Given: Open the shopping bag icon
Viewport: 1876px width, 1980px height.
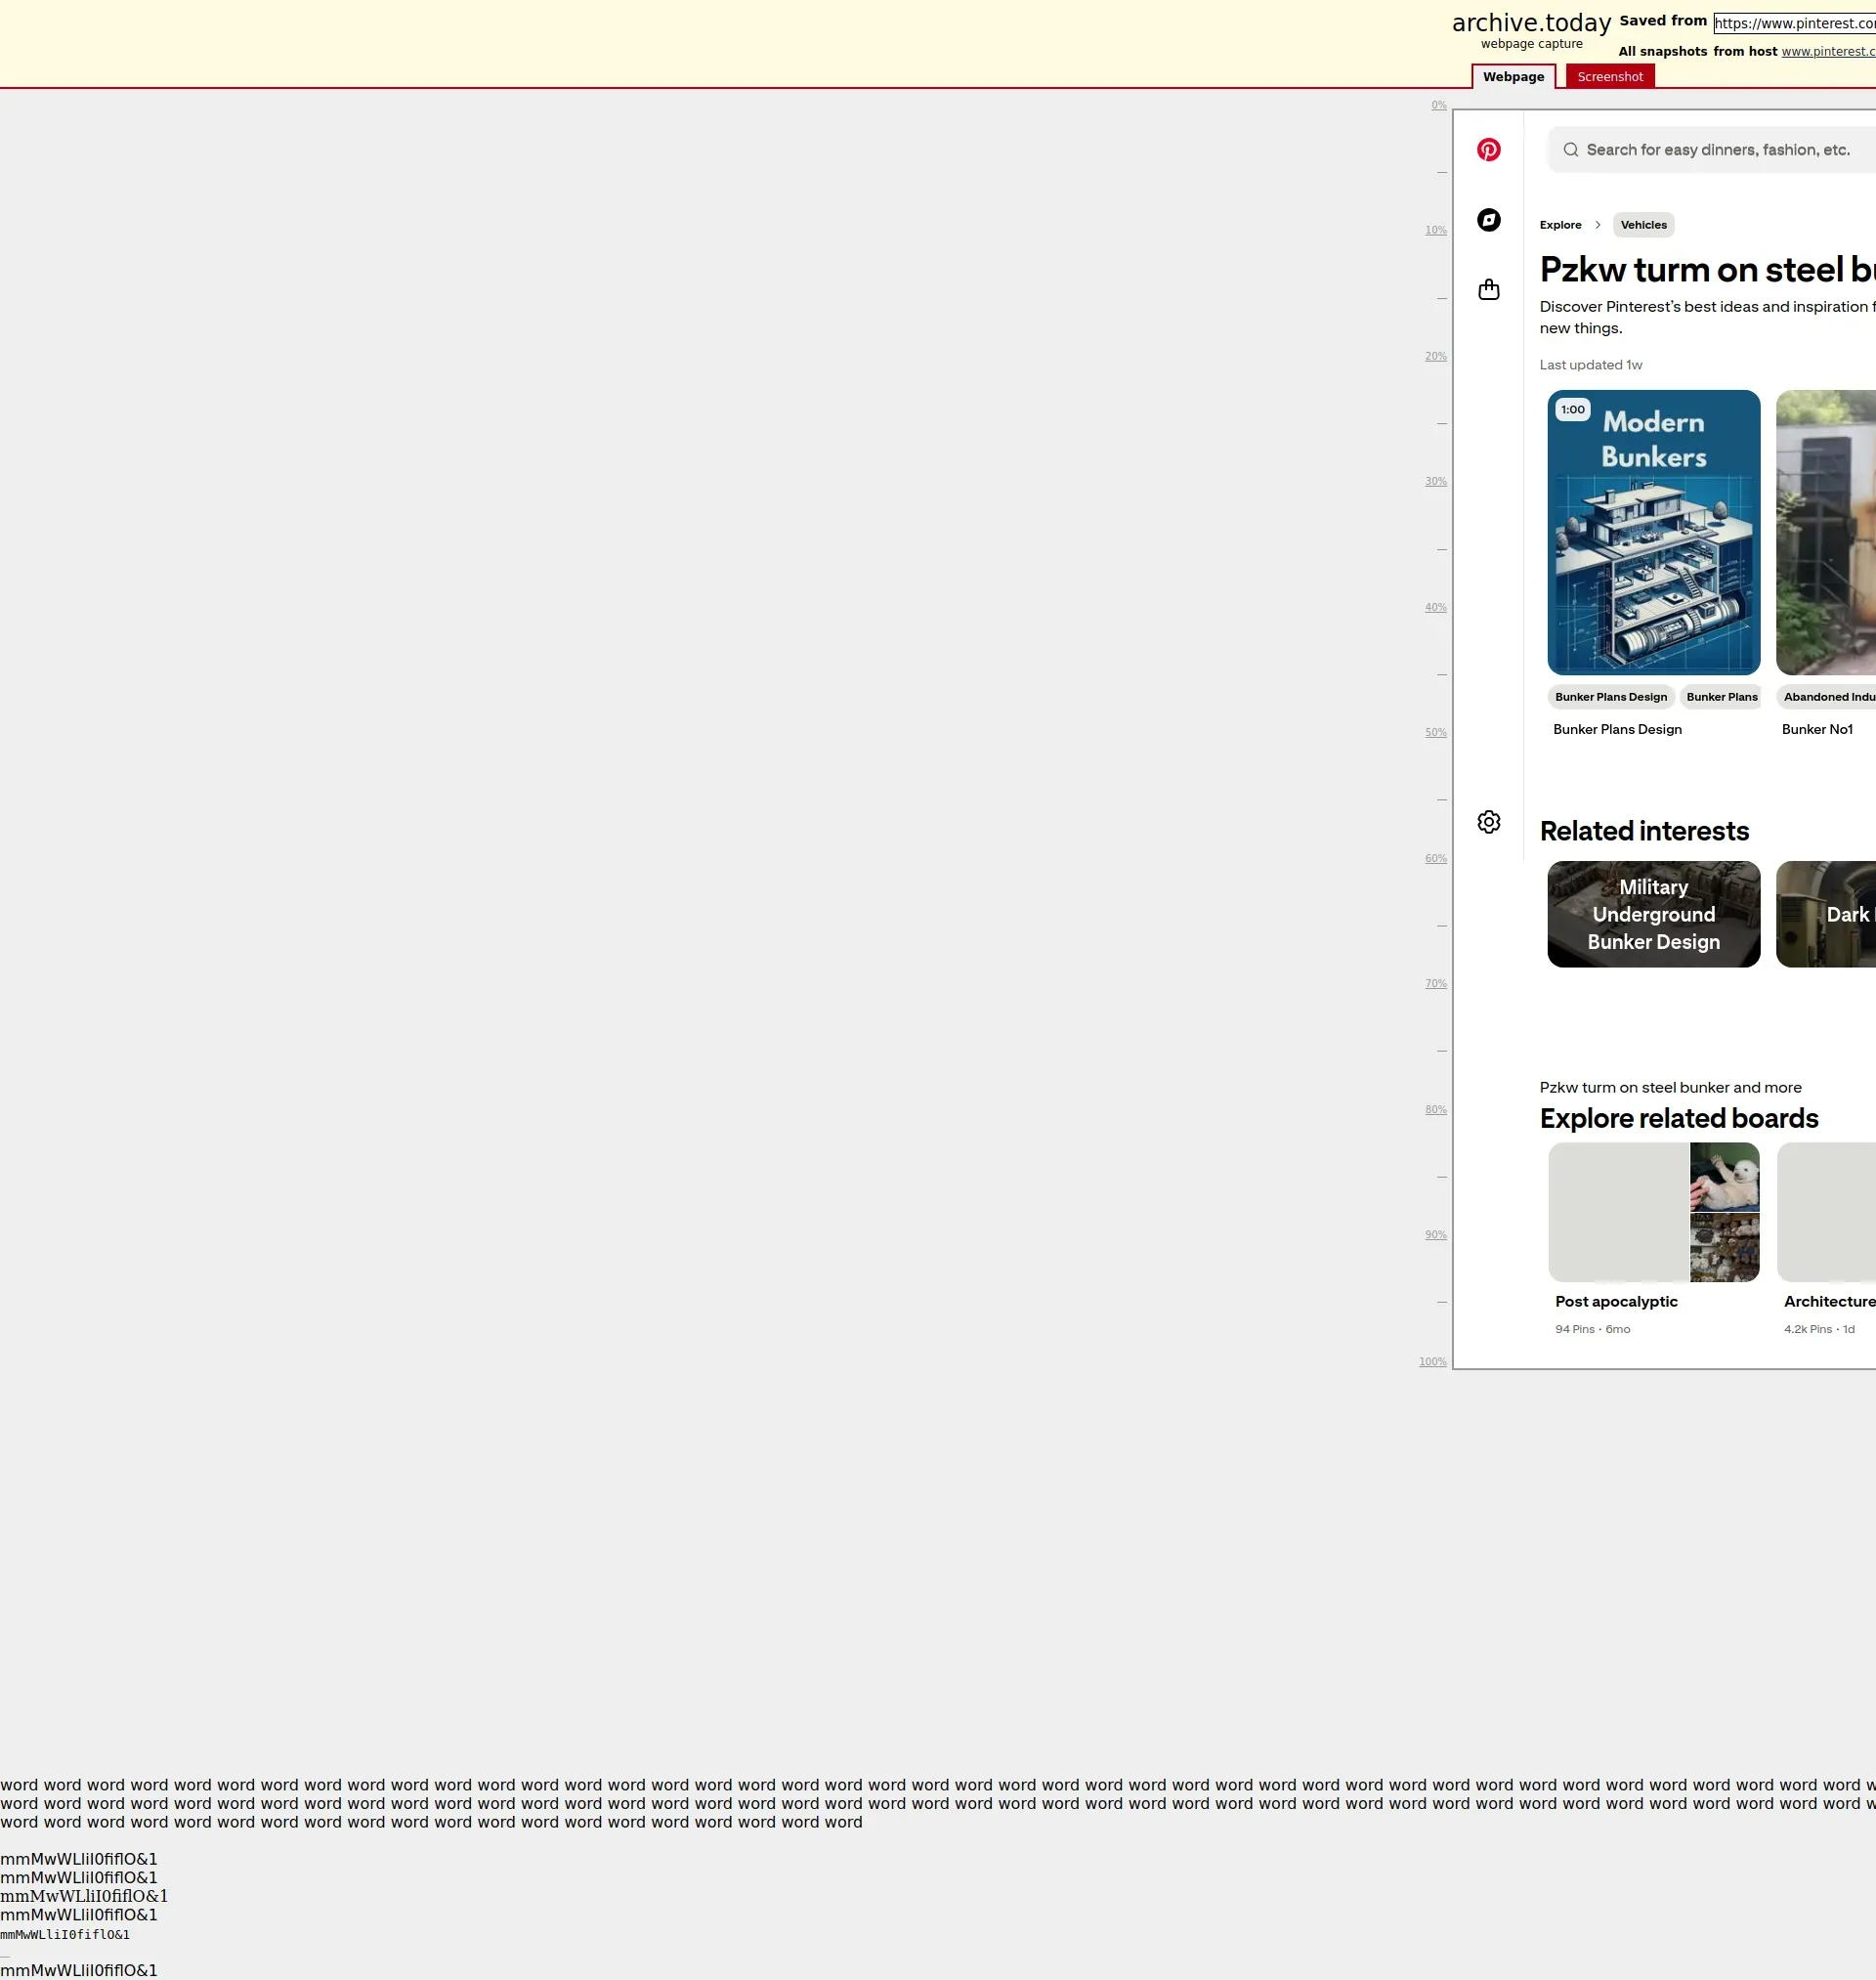Looking at the screenshot, I should [x=1488, y=290].
